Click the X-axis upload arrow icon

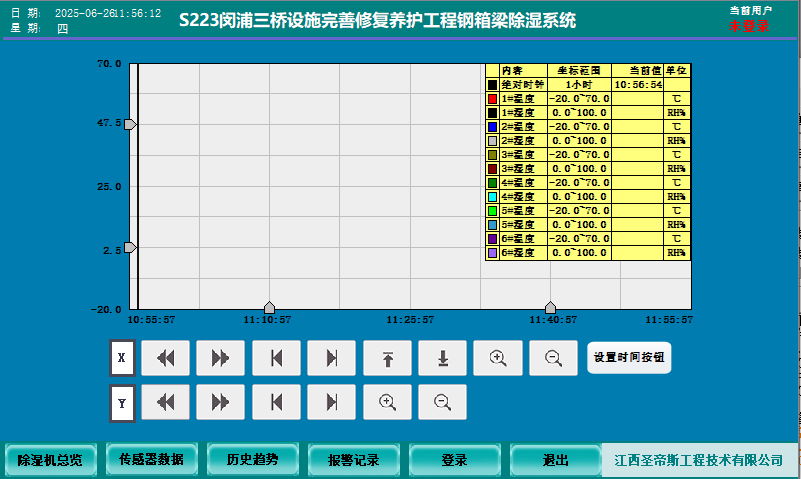click(x=387, y=358)
